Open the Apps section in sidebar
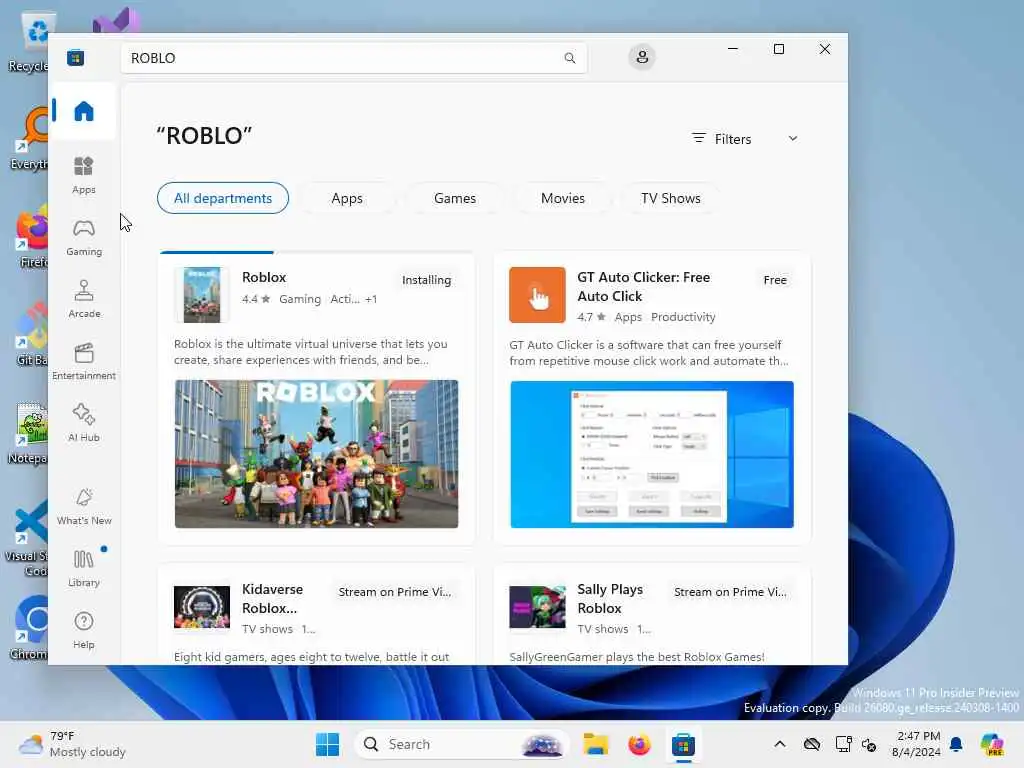This screenshot has width=1024, height=768. [84, 175]
